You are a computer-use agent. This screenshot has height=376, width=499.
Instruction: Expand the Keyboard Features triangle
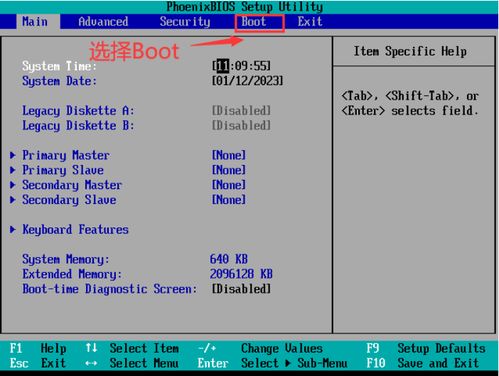(13, 229)
